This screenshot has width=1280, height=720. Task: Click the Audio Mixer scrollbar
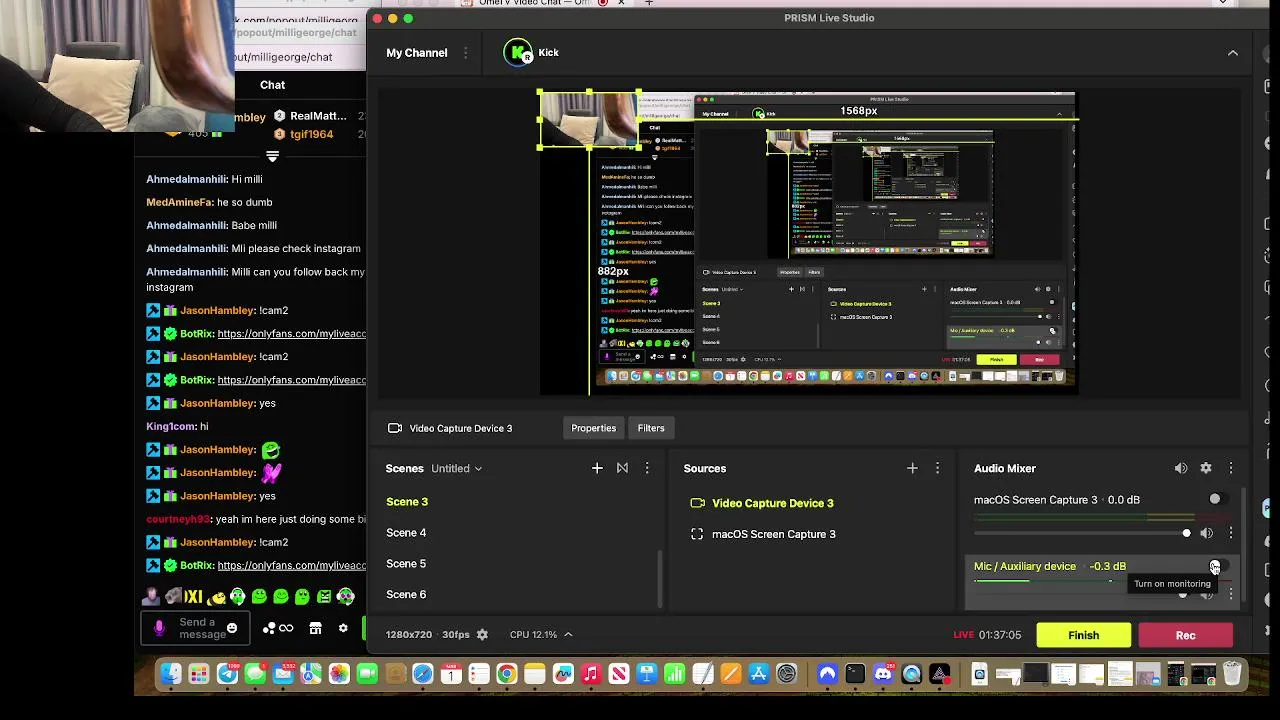pos(1243,545)
